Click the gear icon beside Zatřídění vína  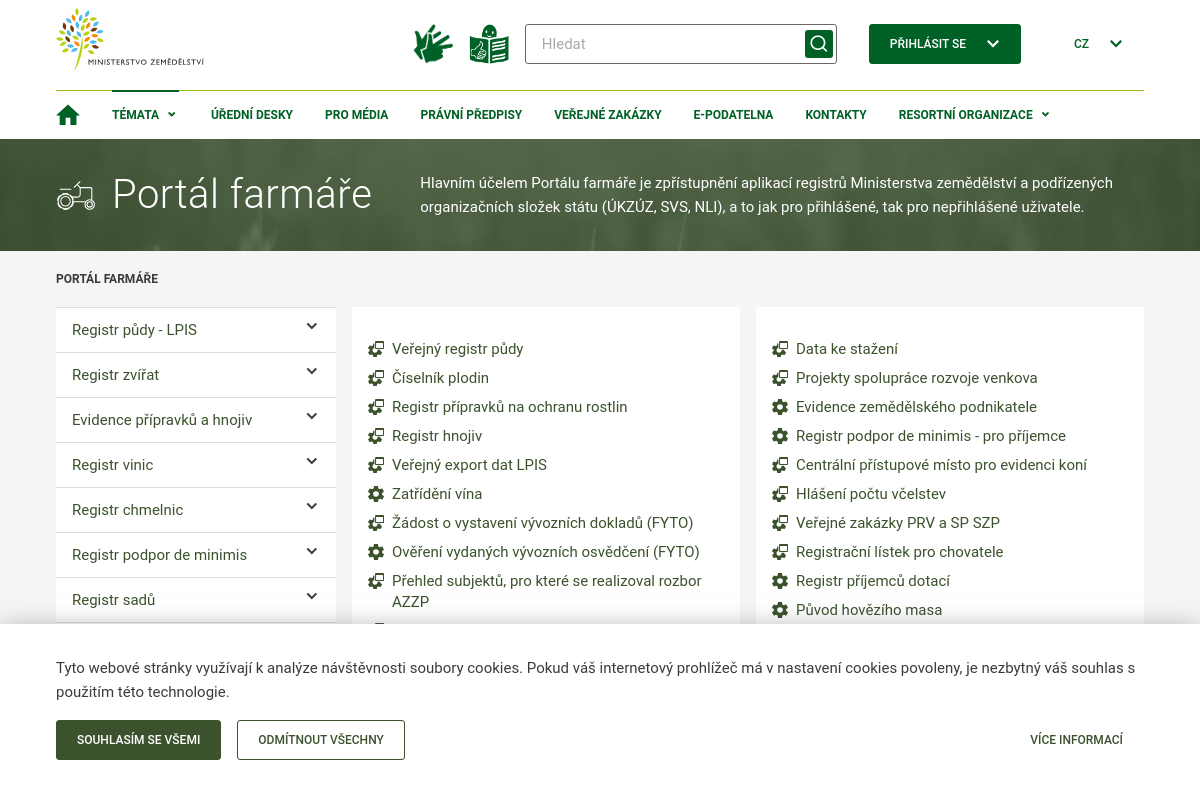pyautogui.click(x=376, y=494)
